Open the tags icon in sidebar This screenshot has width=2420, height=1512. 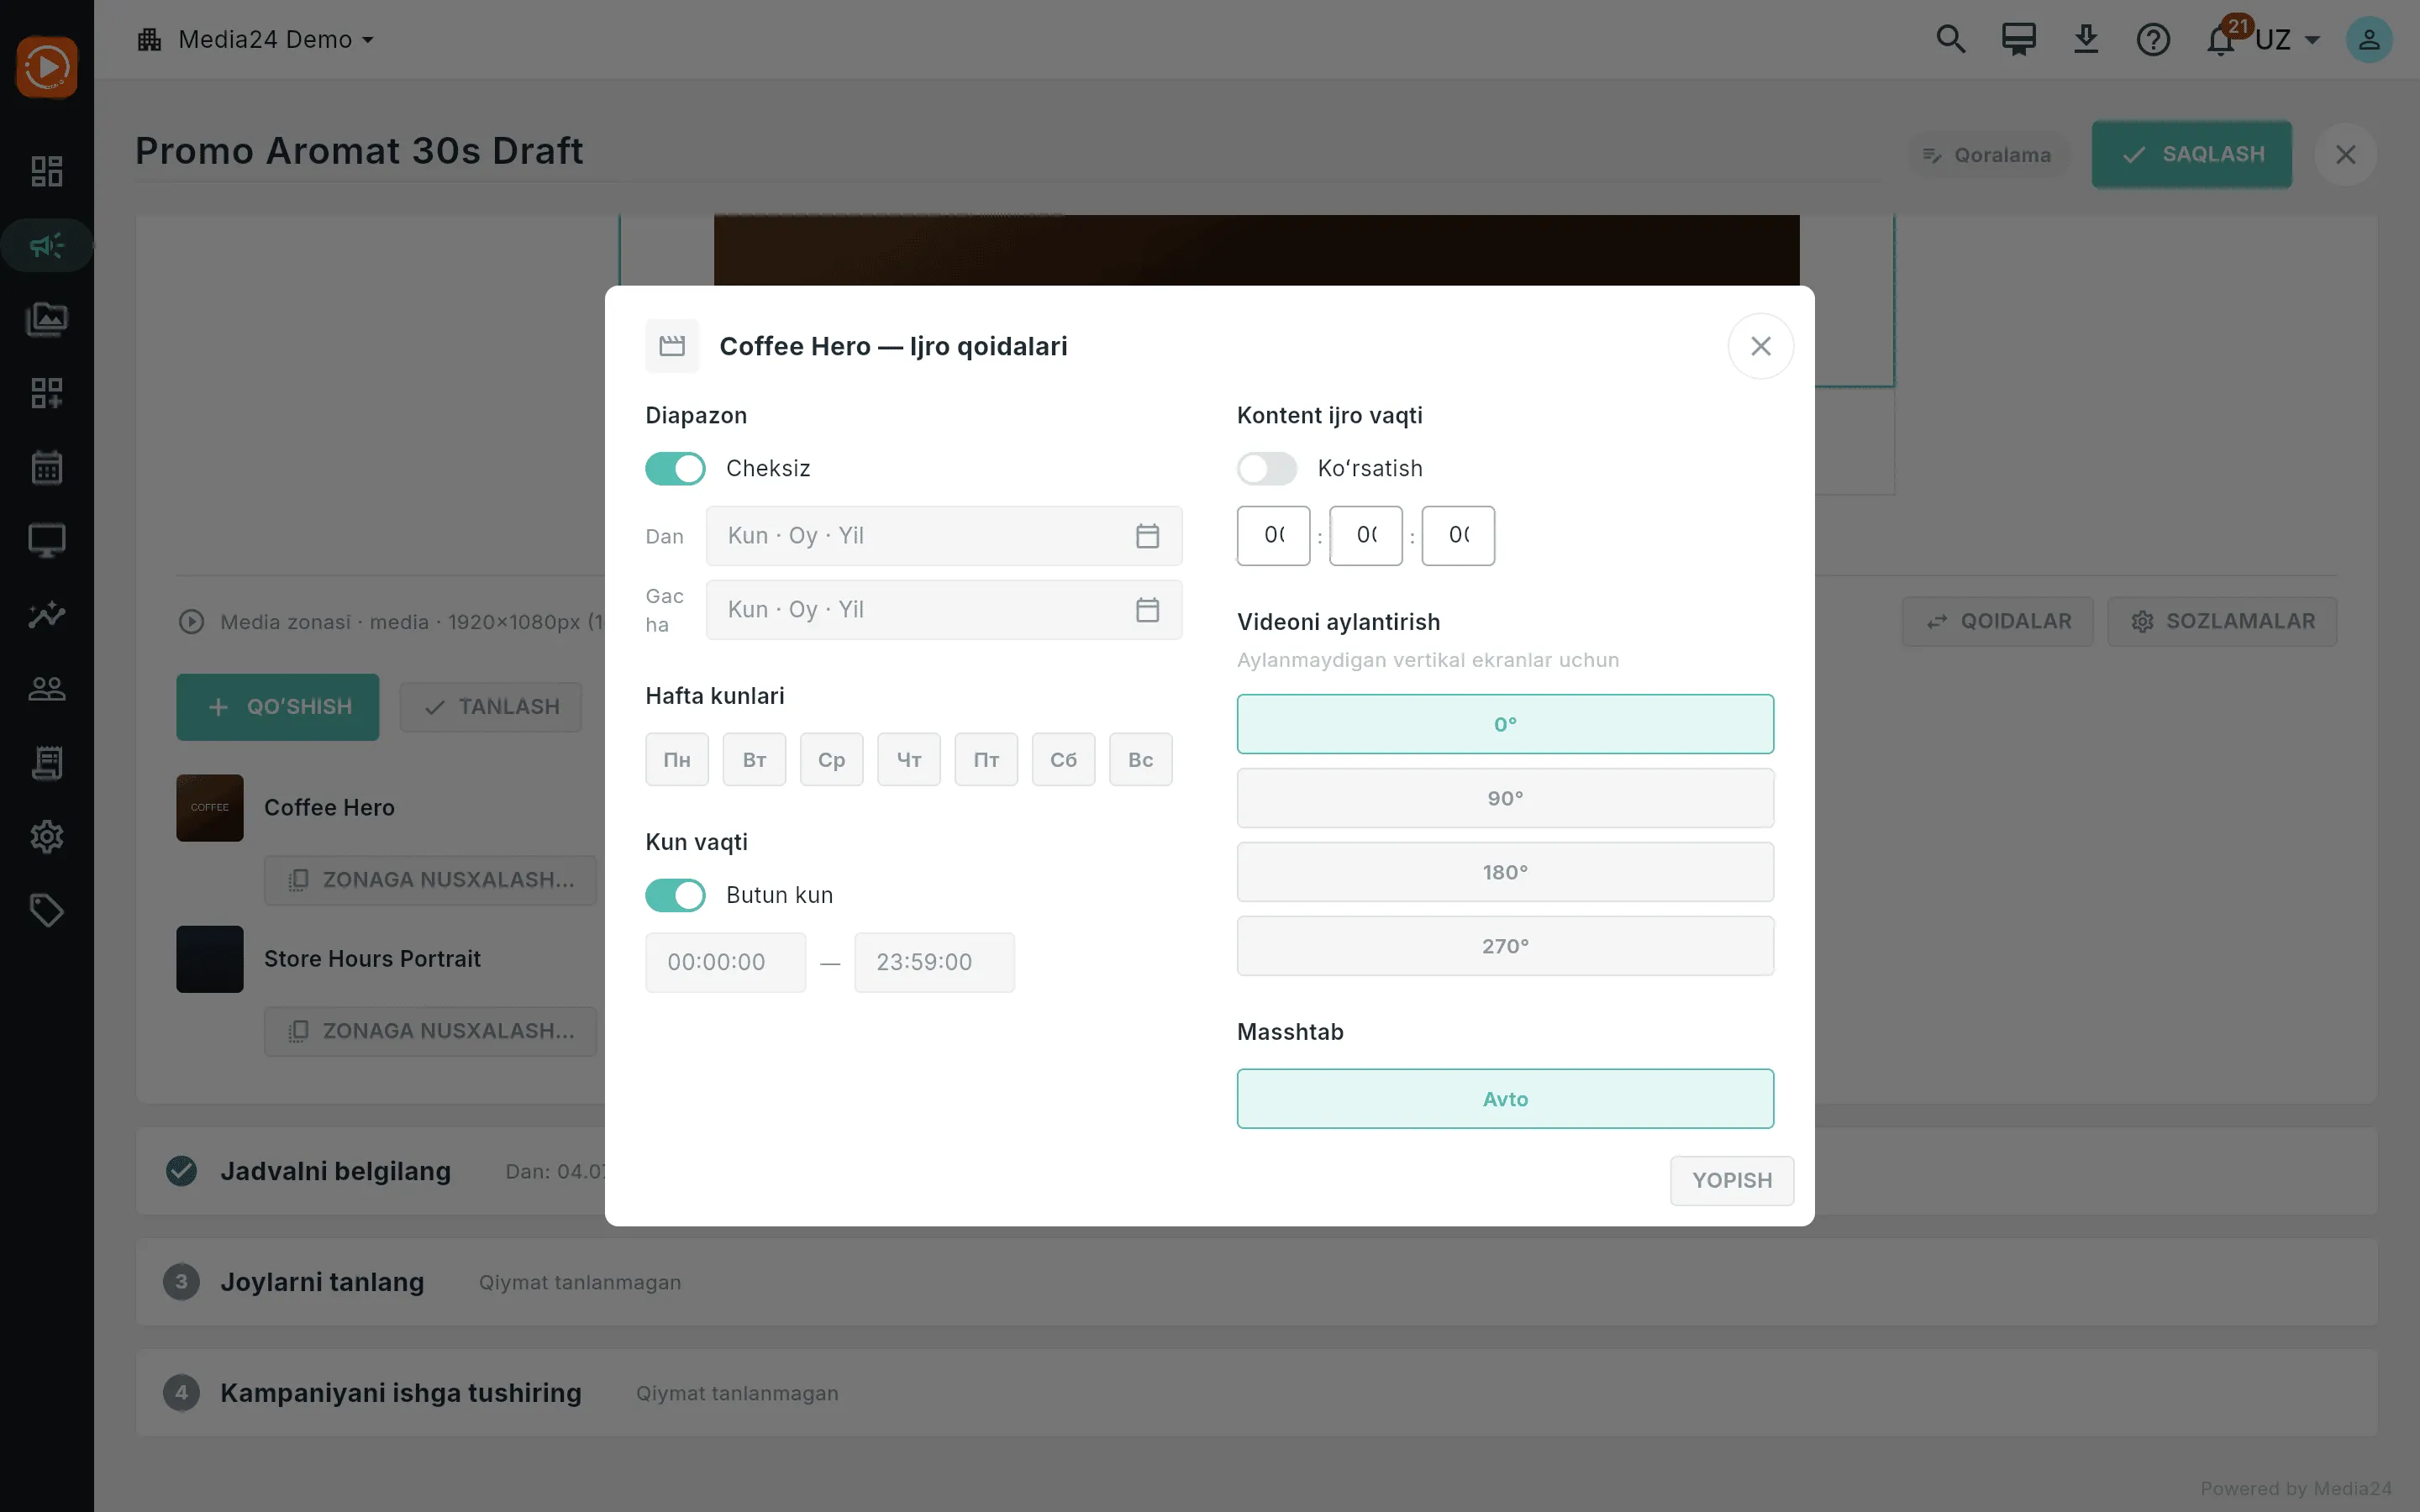tap(47, 910)
